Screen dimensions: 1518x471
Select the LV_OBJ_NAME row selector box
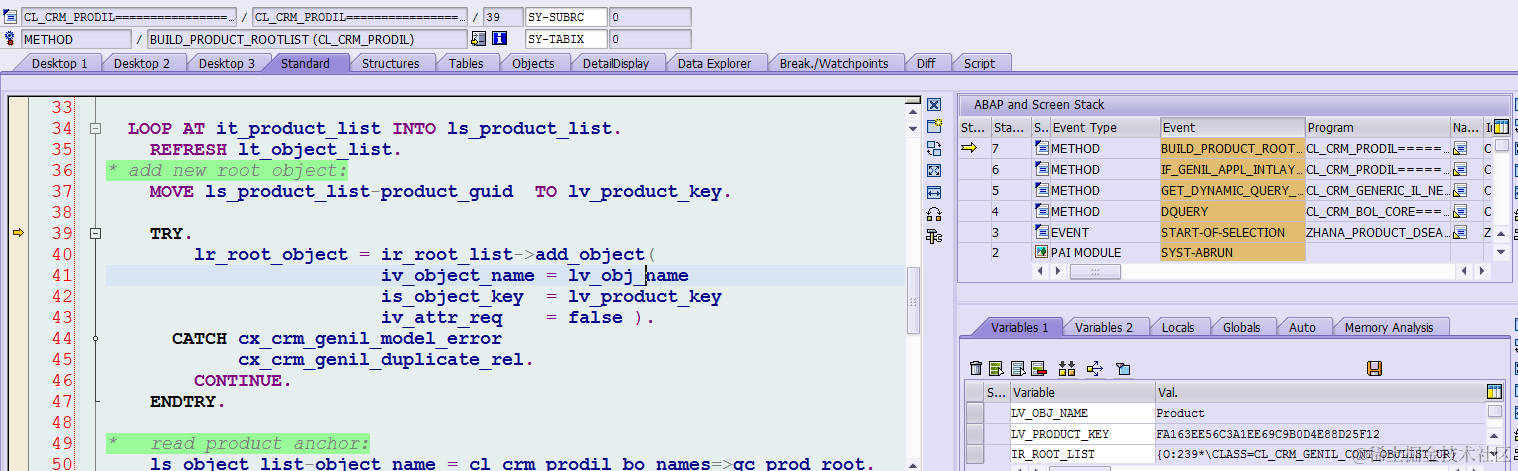coord(975,413)
